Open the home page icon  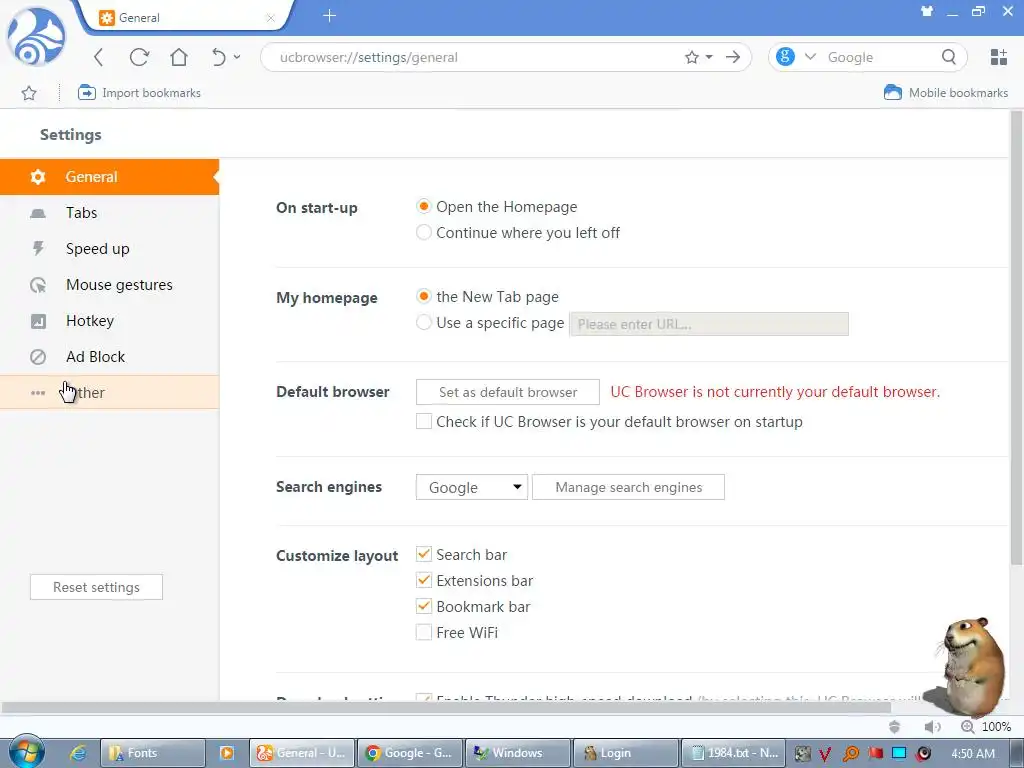179,57
